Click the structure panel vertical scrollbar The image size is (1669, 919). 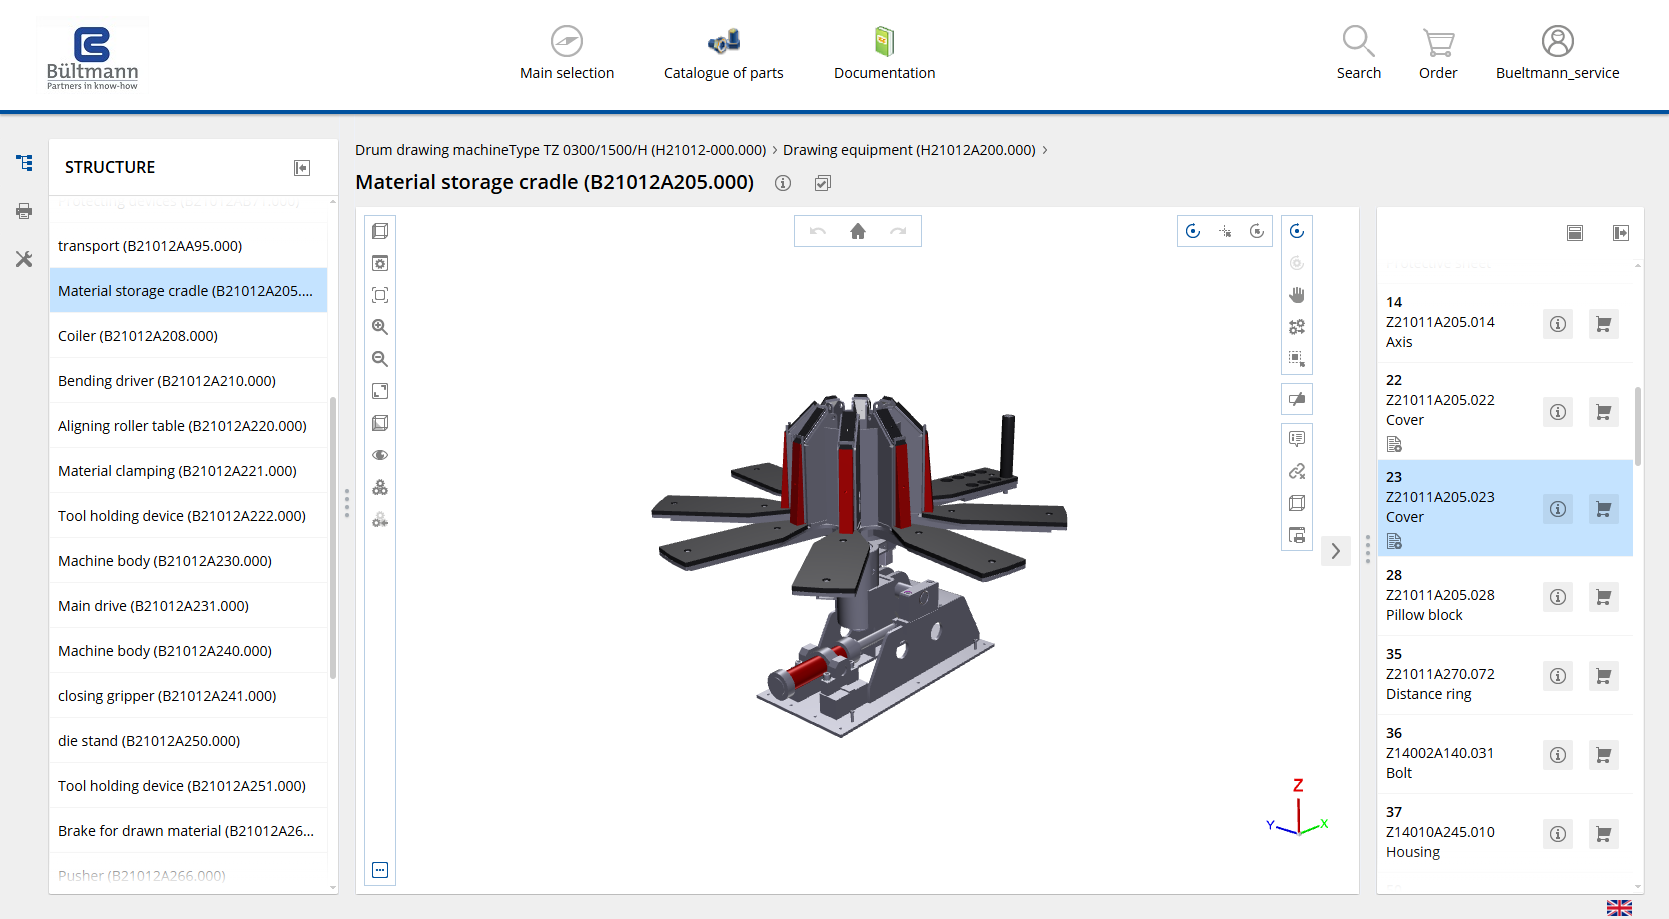[x=333, y=538]
